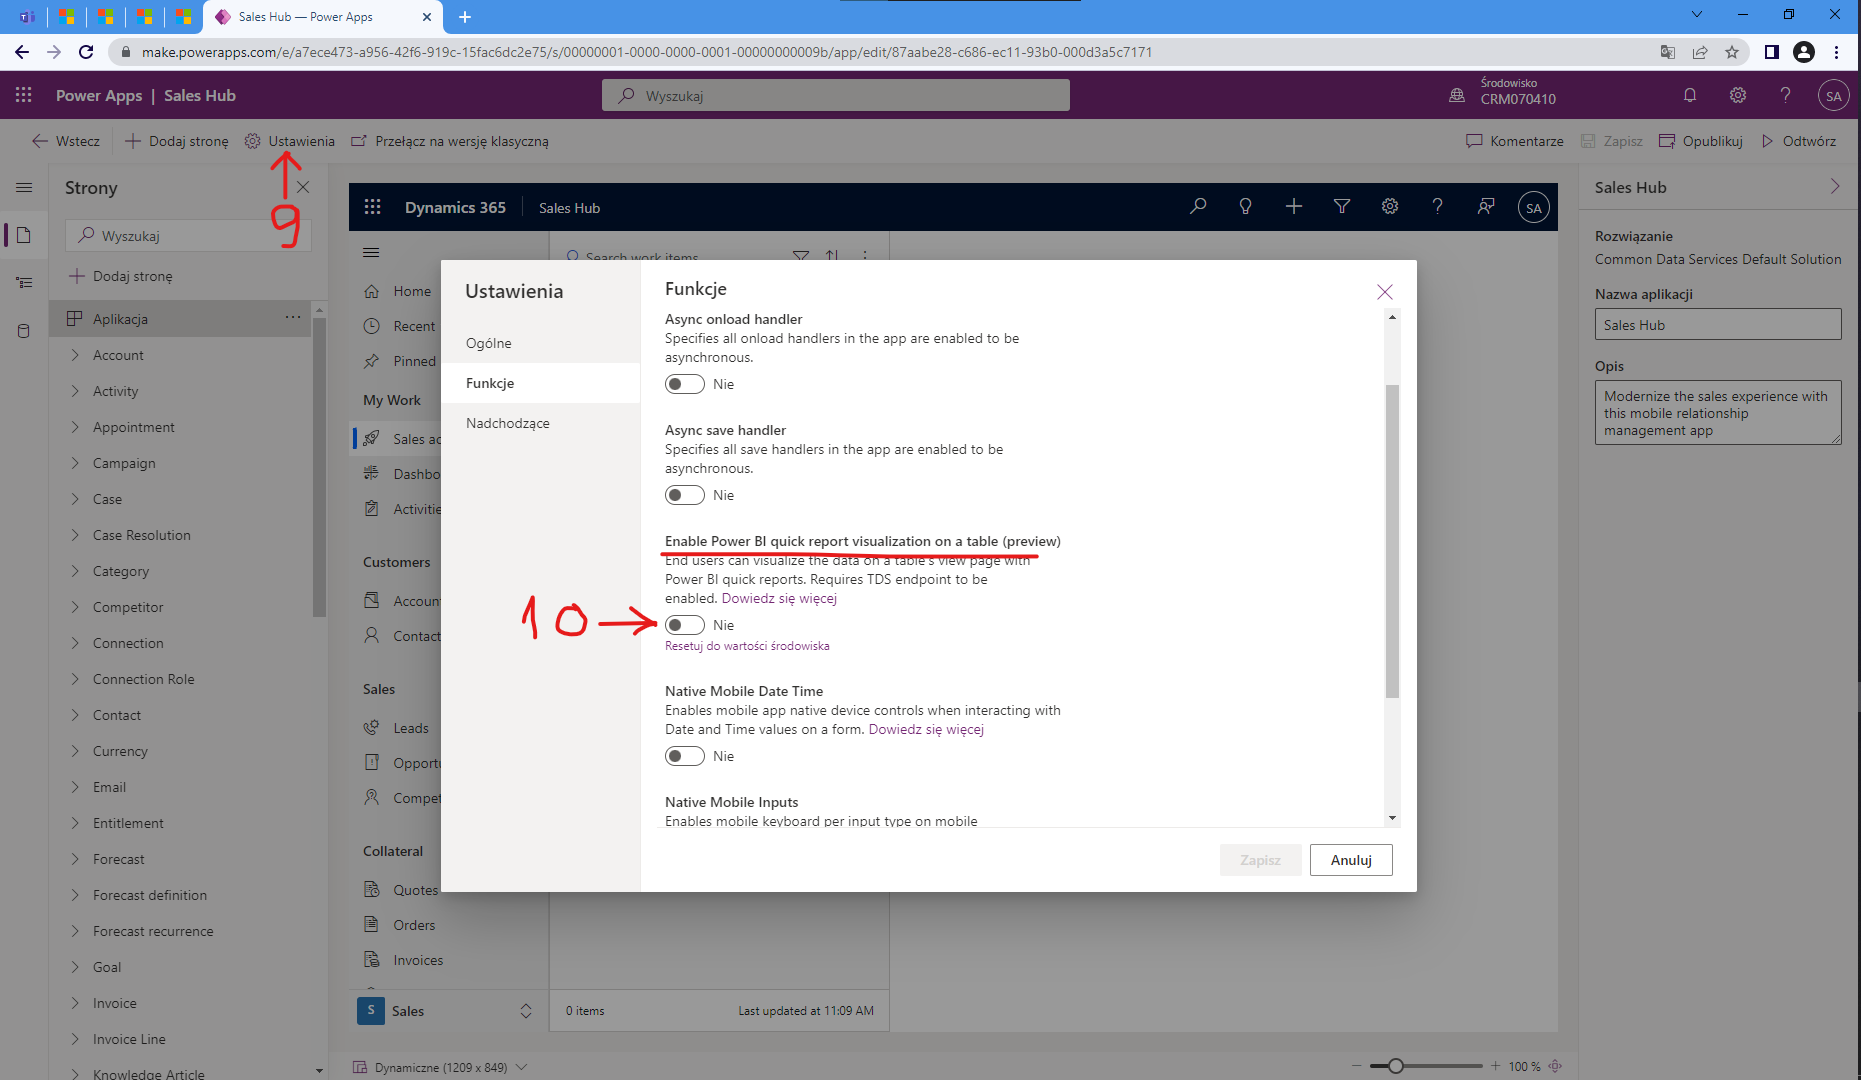Toggle Async save handler switch
The width and height of the screenshot is (1861, 1080).
point(685,495)
